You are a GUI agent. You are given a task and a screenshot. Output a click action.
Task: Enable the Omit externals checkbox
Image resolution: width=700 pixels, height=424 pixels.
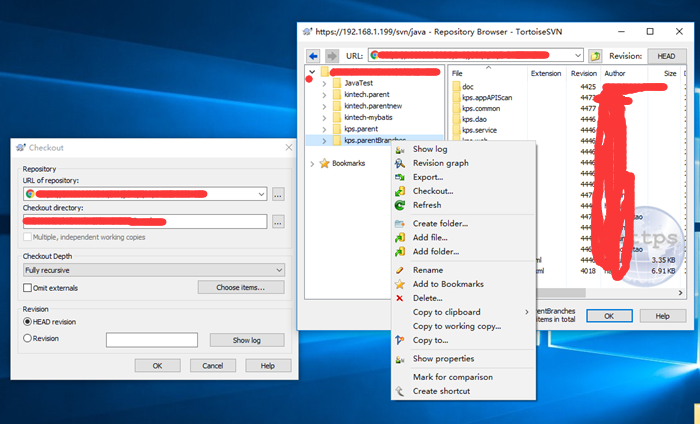tap(27, 288)
